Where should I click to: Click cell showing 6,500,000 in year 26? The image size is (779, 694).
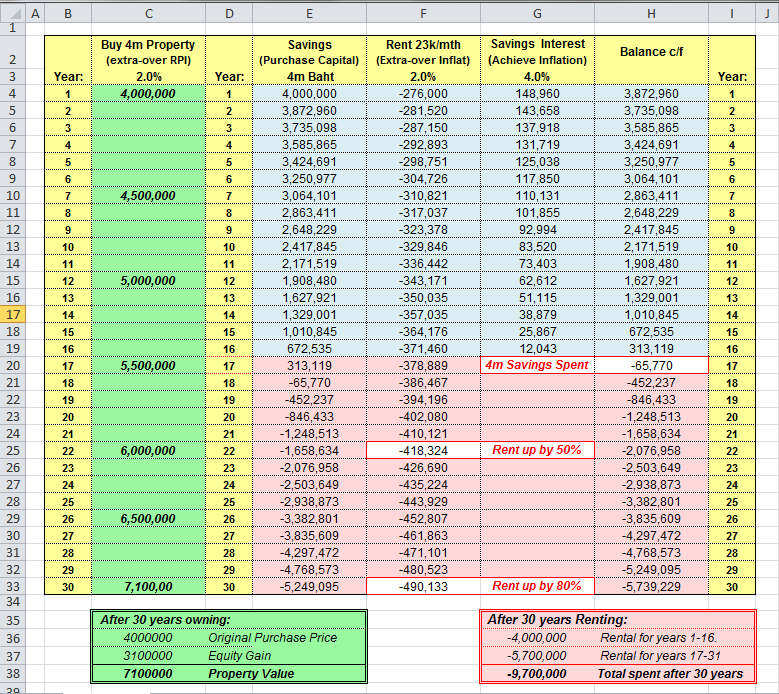(148, 519)
